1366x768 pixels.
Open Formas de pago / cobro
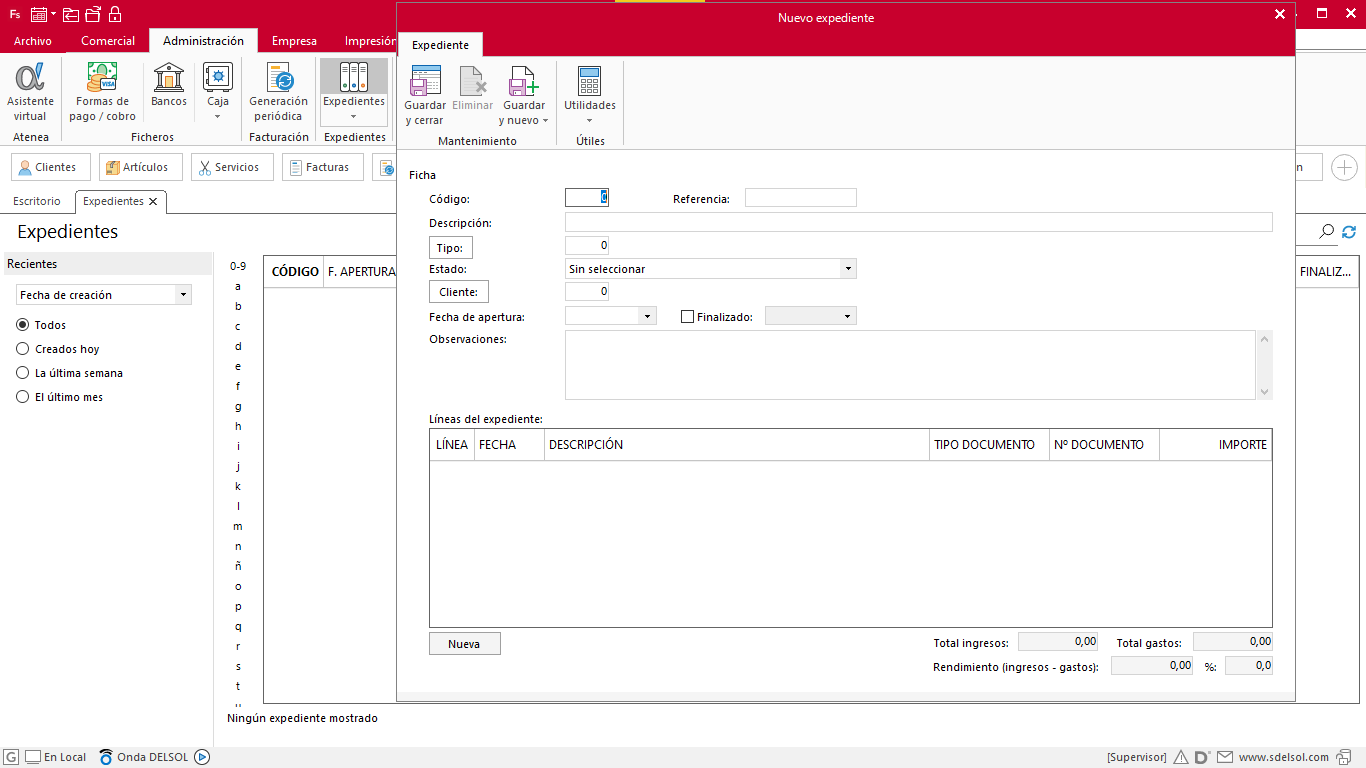click(x=102, y=78)
